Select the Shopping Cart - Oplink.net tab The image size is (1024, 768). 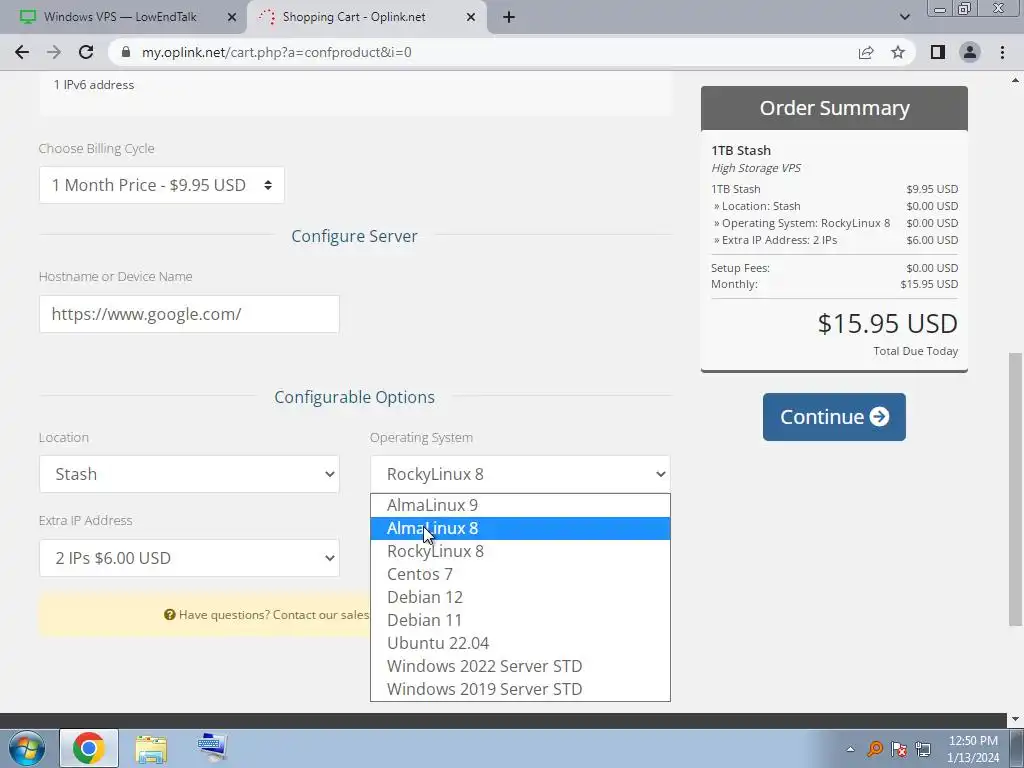coord(354,17)
